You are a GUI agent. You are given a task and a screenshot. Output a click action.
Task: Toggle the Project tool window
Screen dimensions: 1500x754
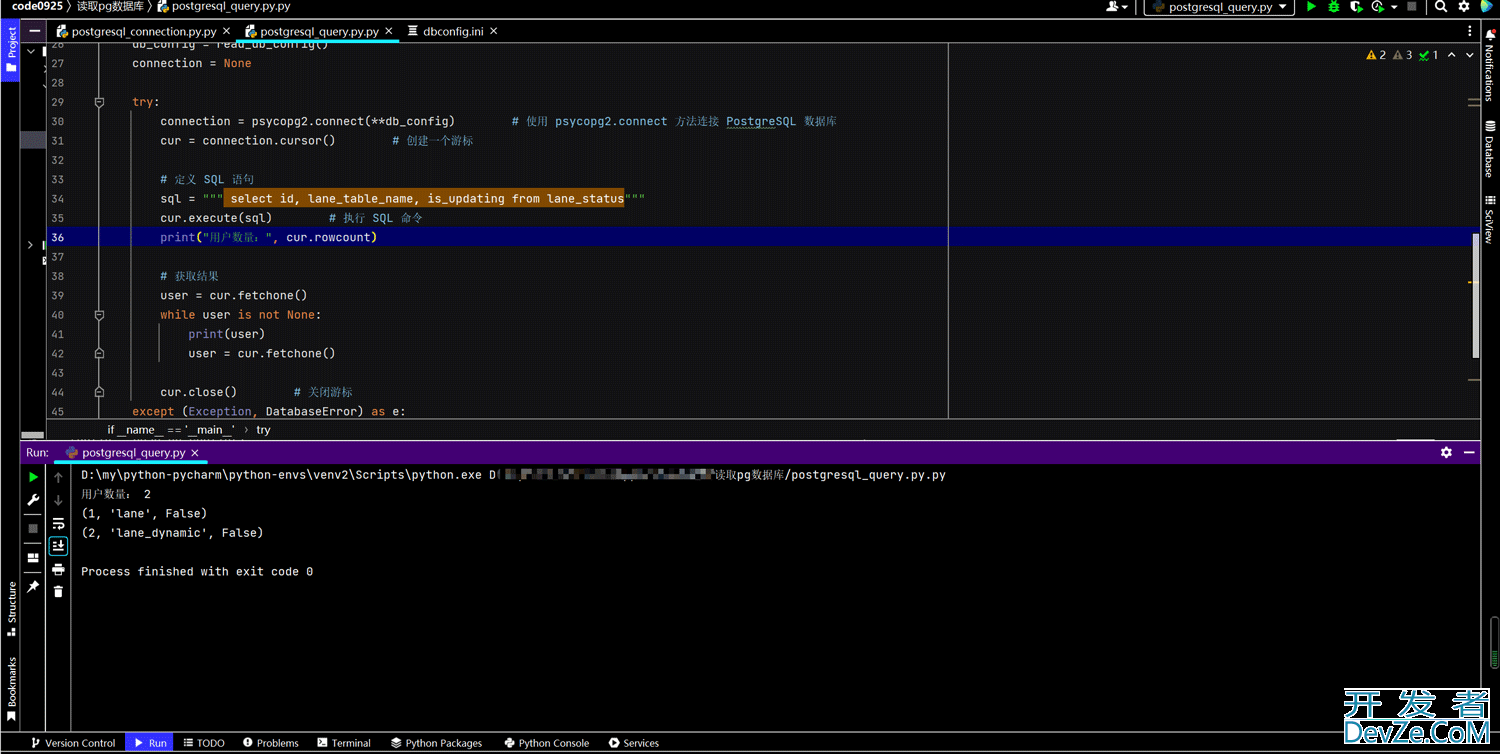pyautogui.click(x=11, y=50)
